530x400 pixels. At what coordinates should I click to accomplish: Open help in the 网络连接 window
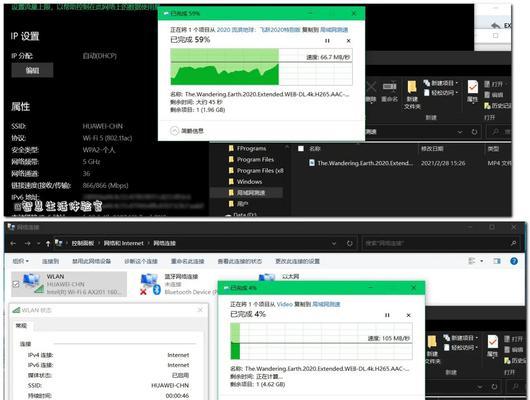pos(514,261)
